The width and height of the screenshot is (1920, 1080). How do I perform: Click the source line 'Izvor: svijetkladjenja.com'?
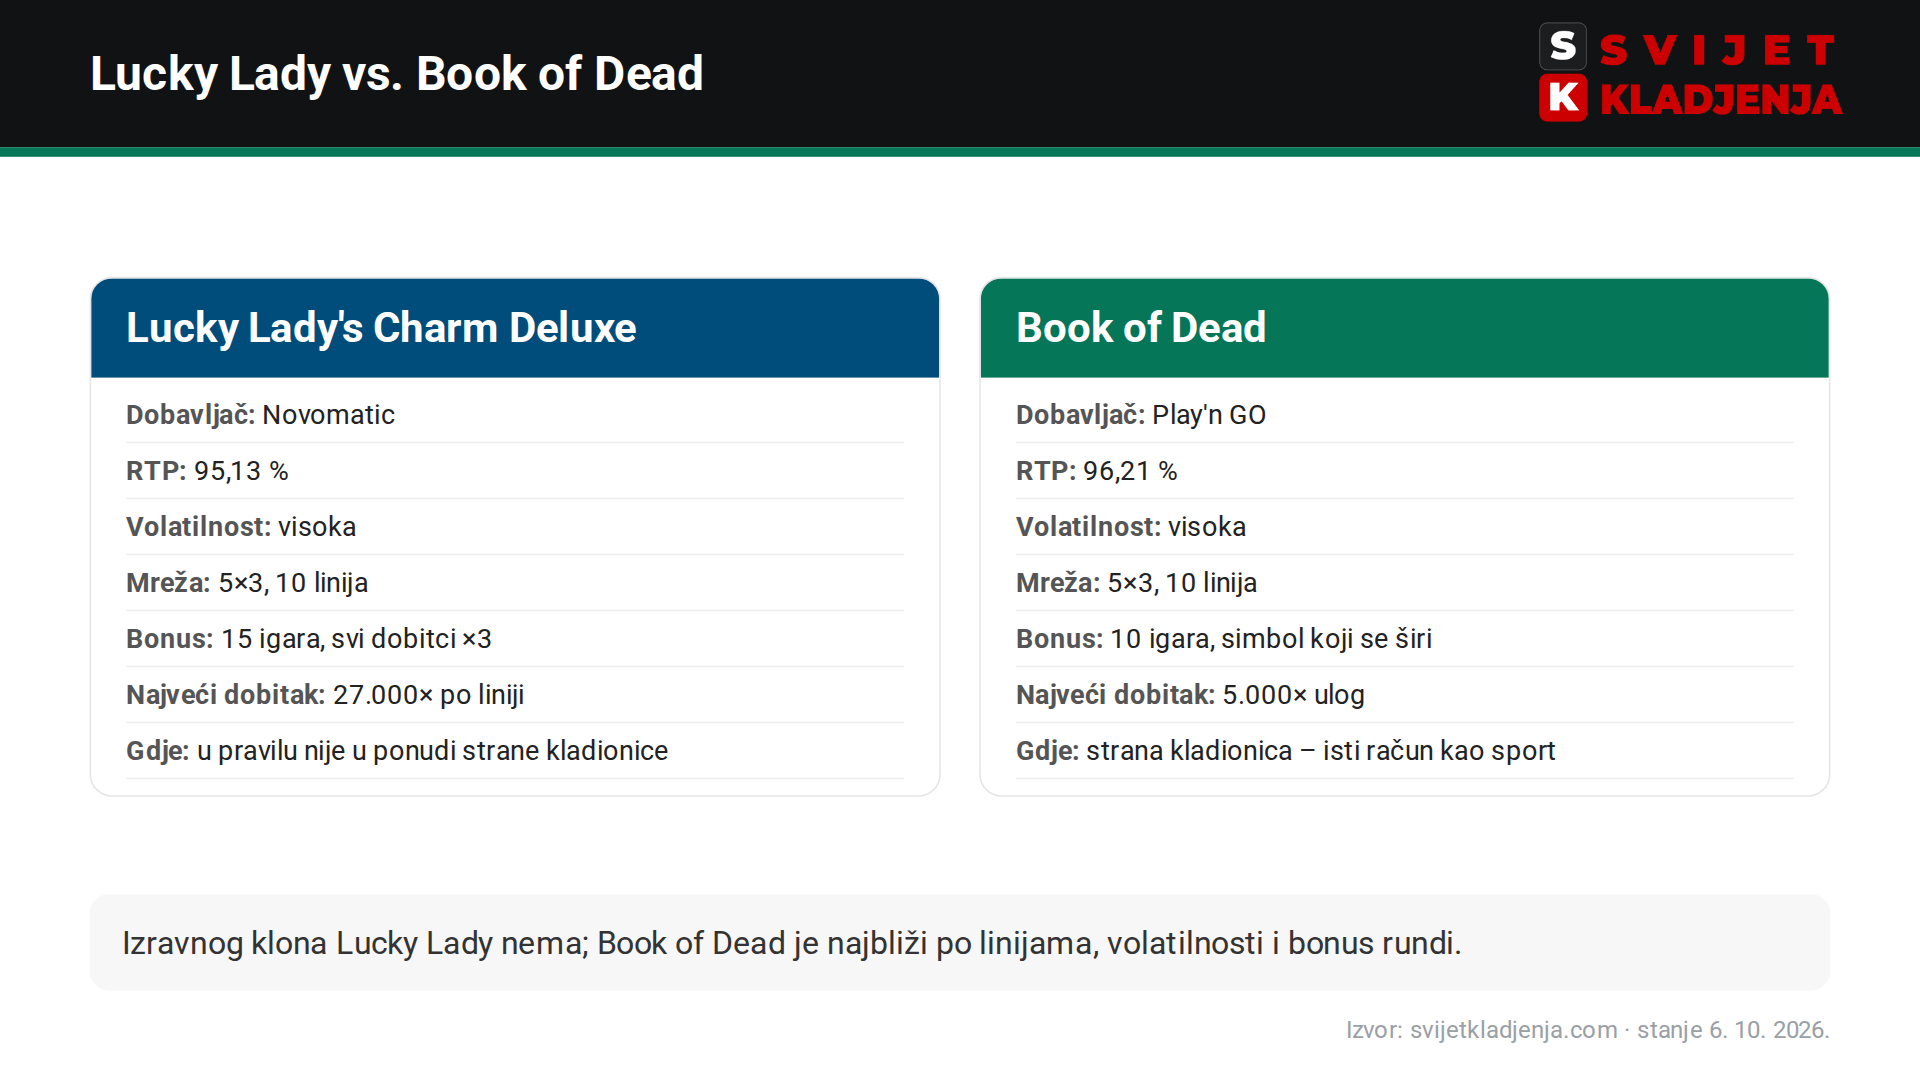pos(1588,1030)
